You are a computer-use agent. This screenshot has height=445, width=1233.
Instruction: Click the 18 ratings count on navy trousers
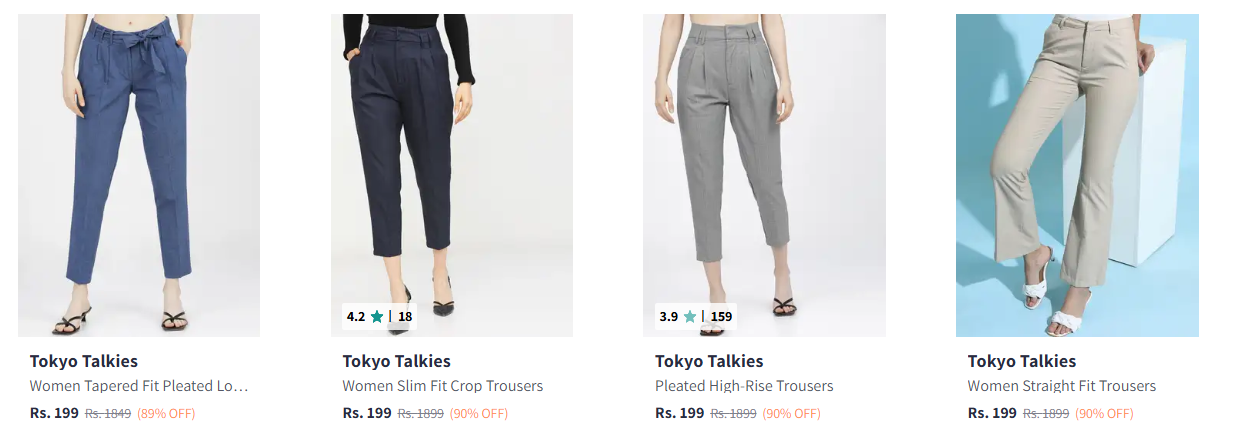tap(405, 317)
